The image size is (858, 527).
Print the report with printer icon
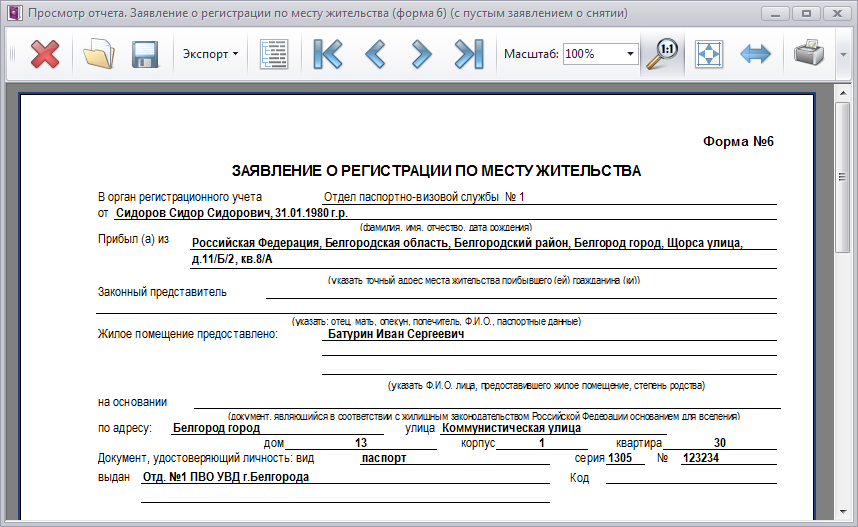coord(809,53)
